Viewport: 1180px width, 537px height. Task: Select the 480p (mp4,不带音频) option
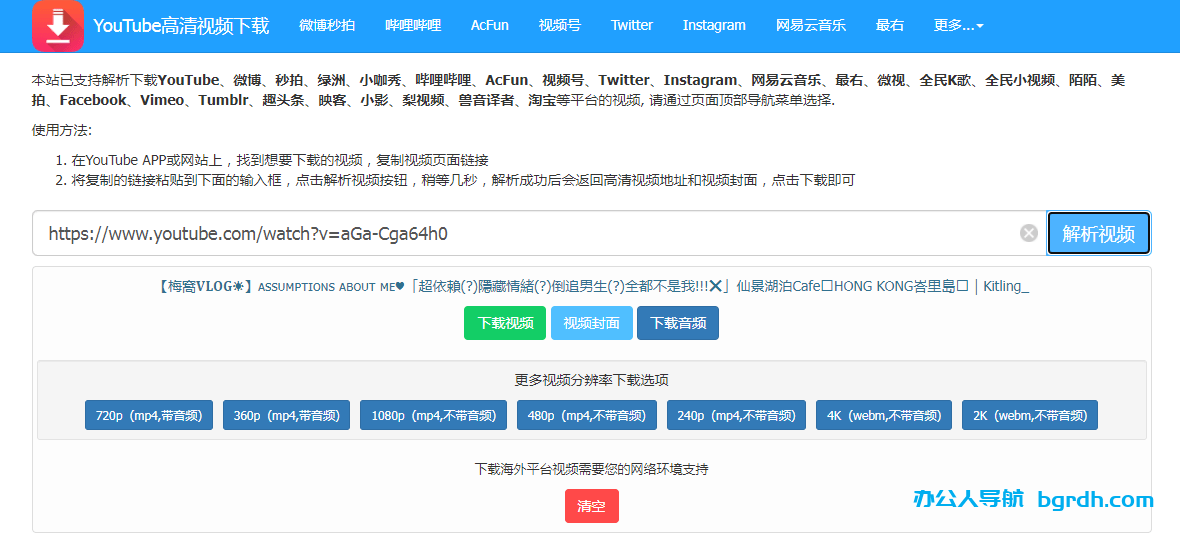pos(587,415)
